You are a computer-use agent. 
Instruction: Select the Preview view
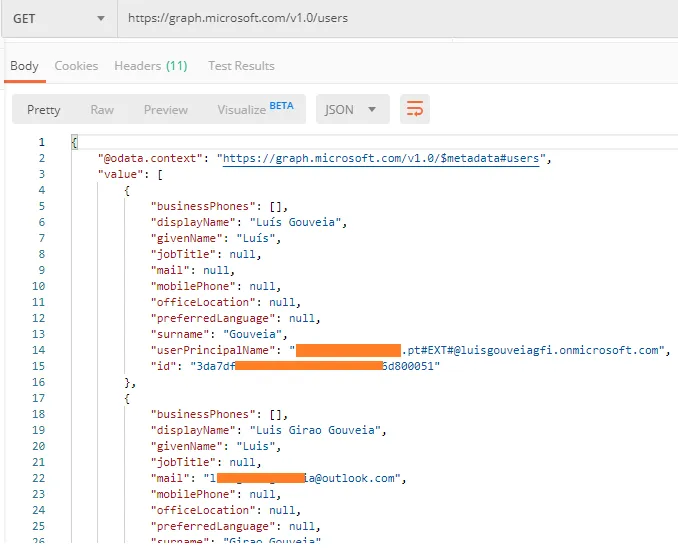[x=166, y=110]
